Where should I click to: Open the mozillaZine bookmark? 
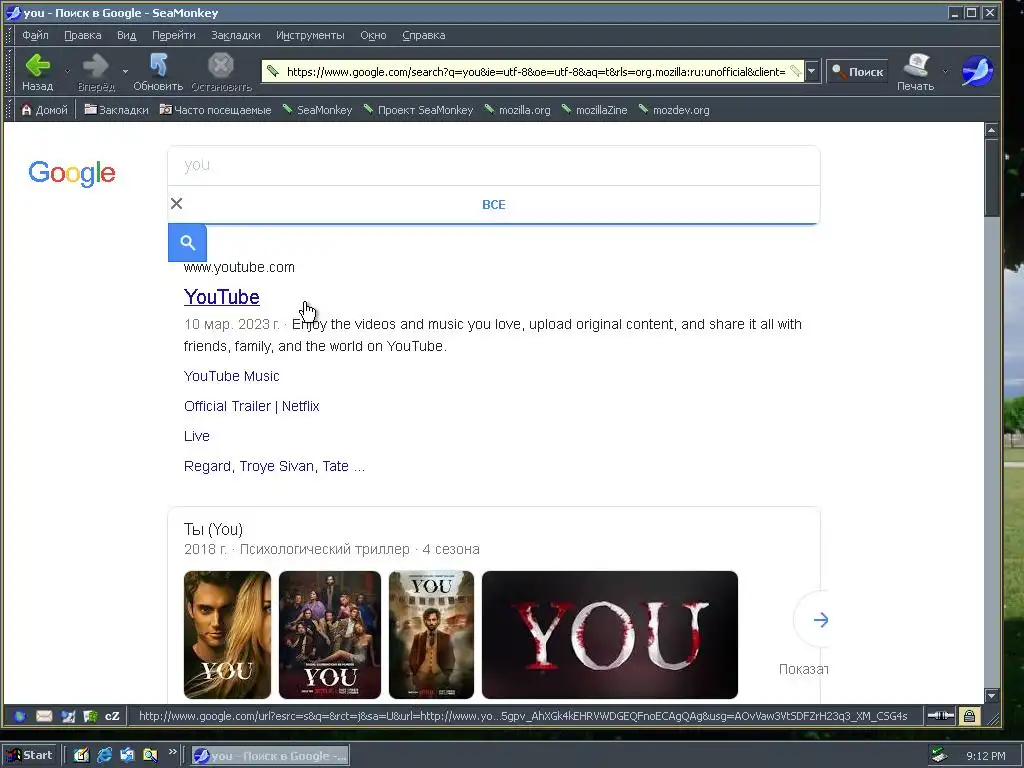[594, 110]
